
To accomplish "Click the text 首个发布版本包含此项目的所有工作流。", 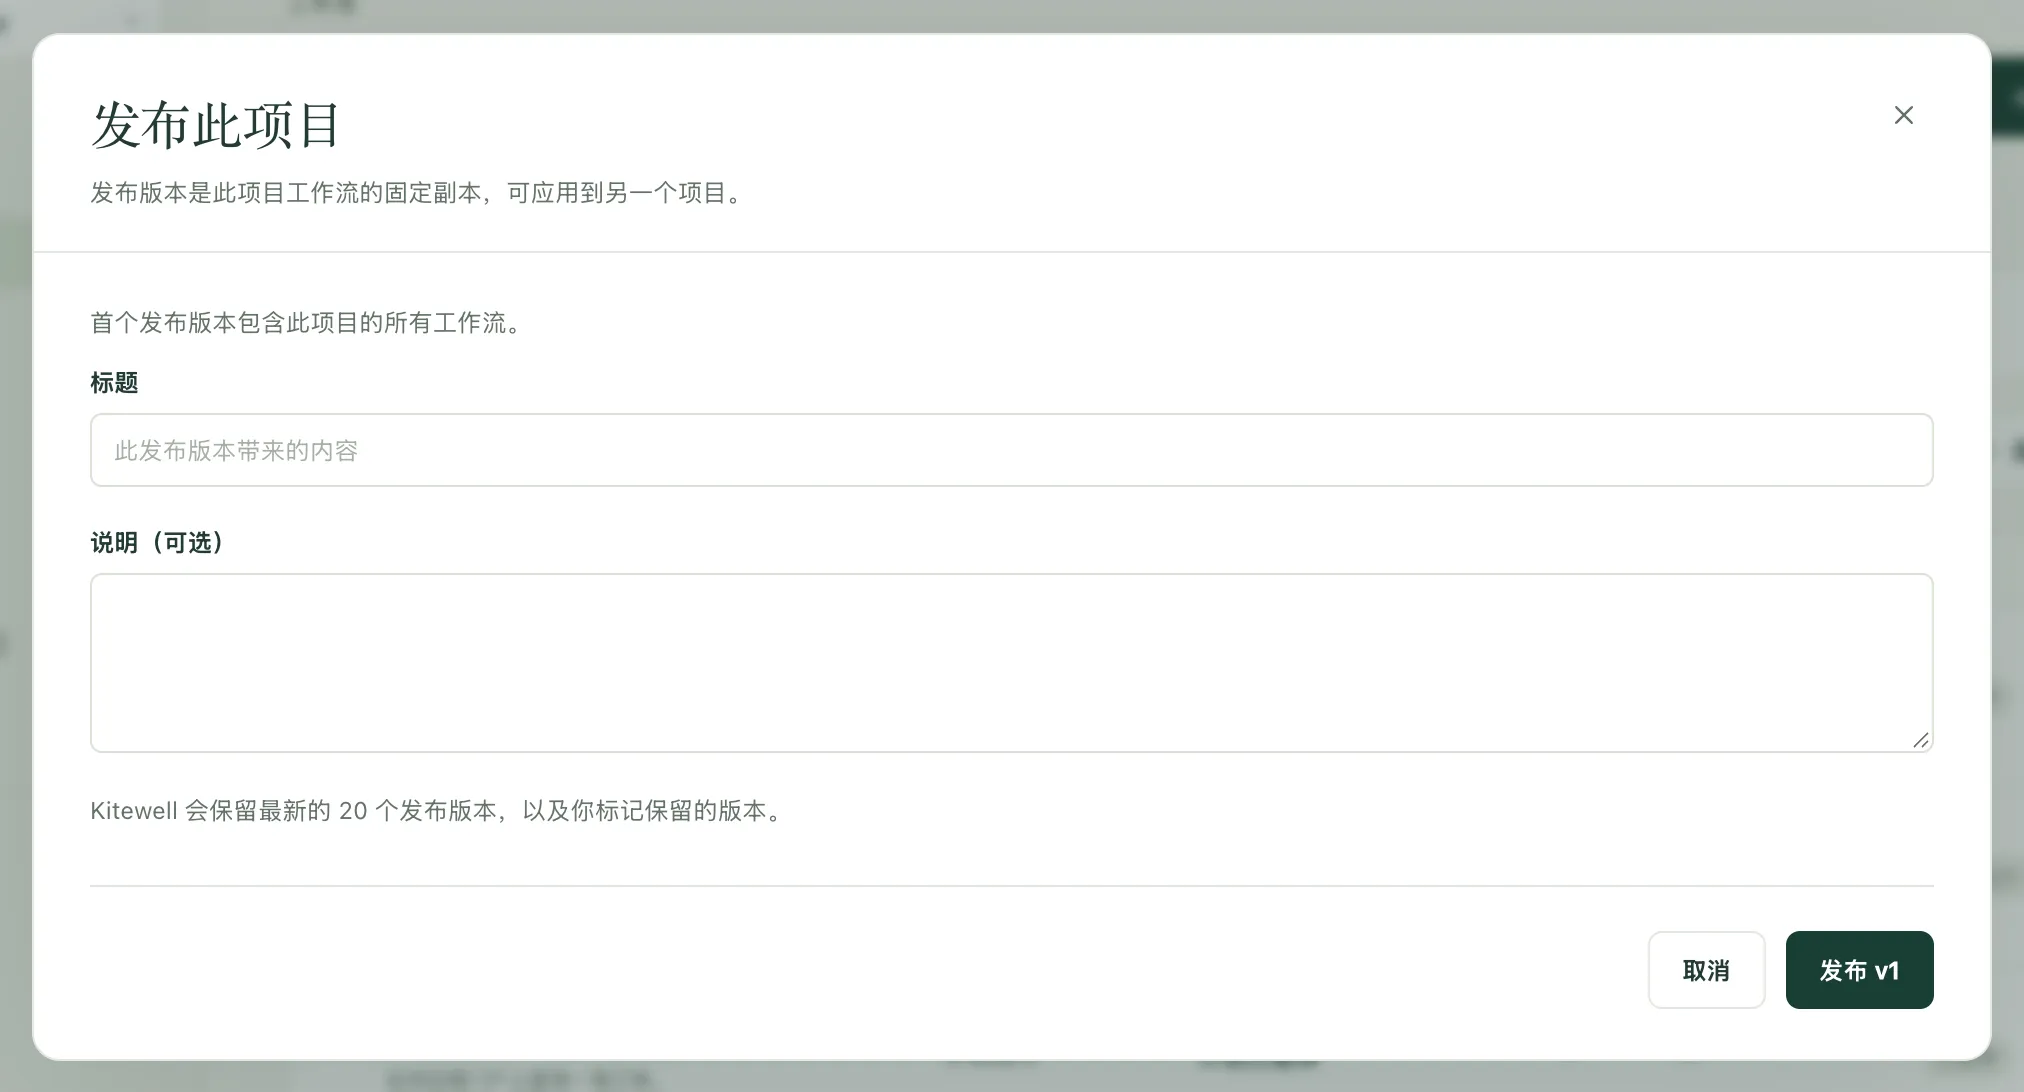I will click(308, 323).
